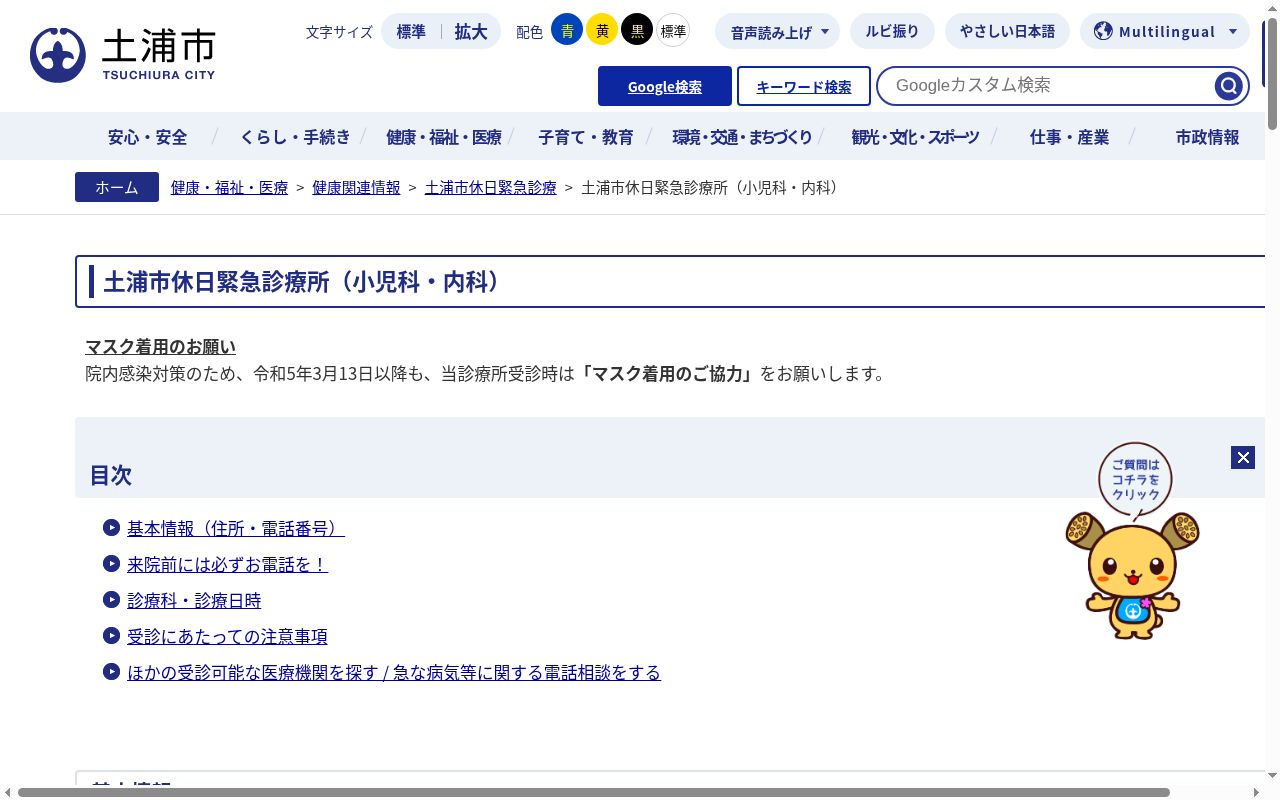Image resolution: width=1280 pixels, height=800 pixels.
Task: Select the 青 blue color scheme
Action: 567,30
